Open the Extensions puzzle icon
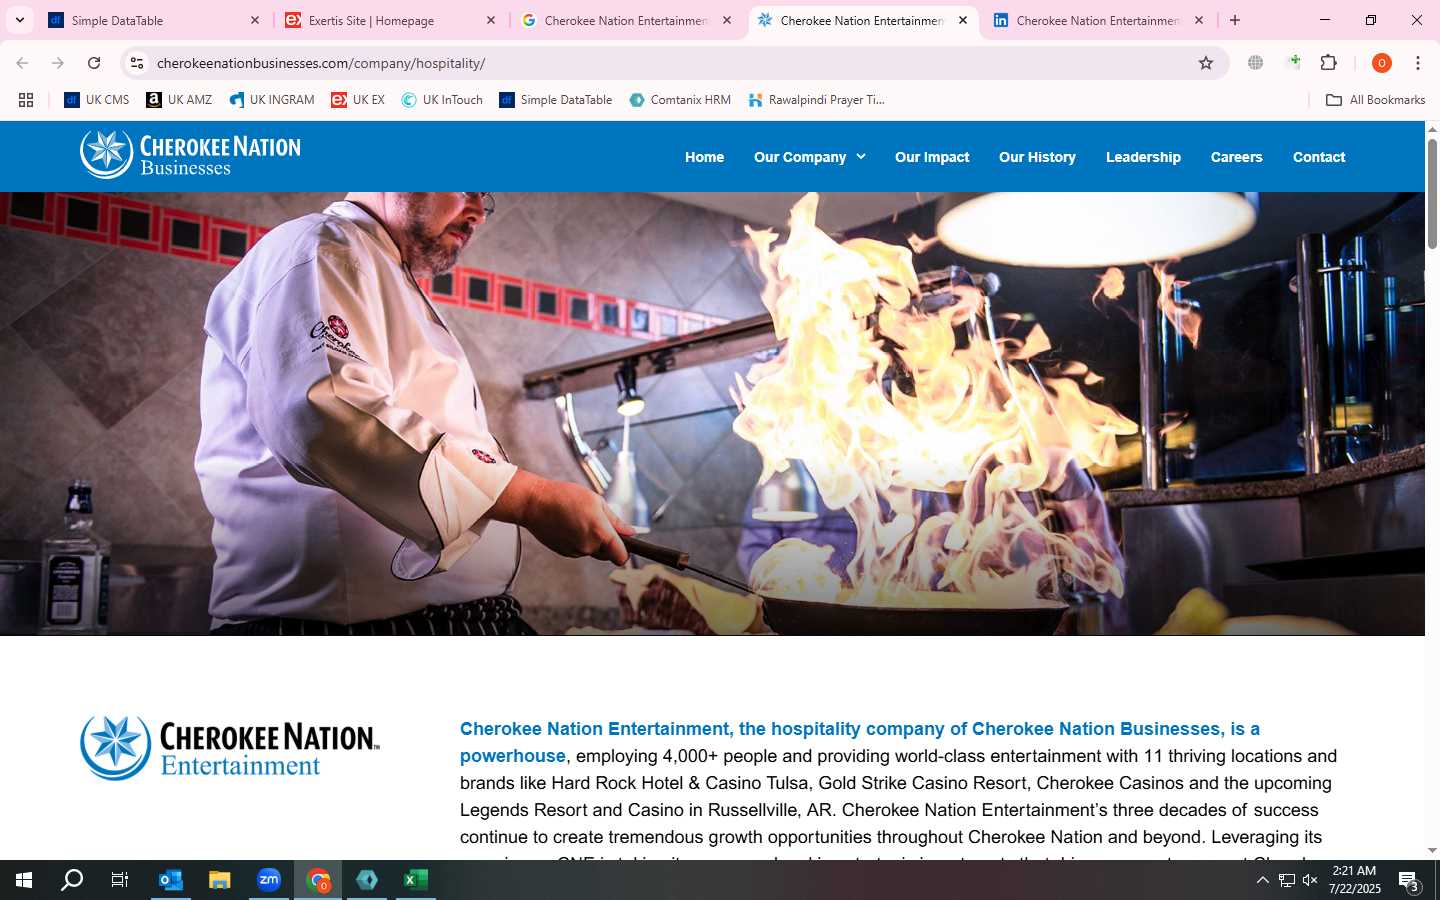Image resolution: width=1440 pixels, height=900 pixels. tap(1329, 63)
